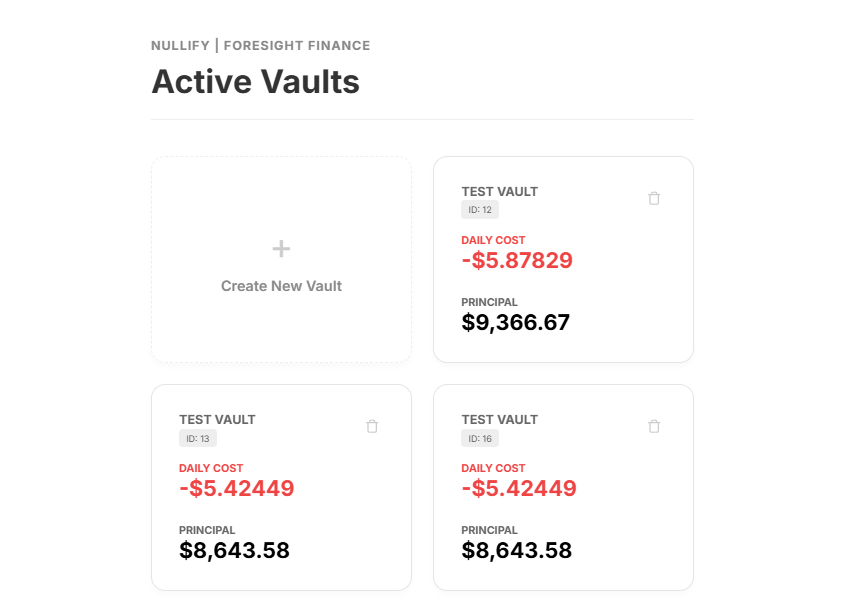Click the ID: 13 badge
The width and height of the screenshot is (842, 611).
click(196, 438)
